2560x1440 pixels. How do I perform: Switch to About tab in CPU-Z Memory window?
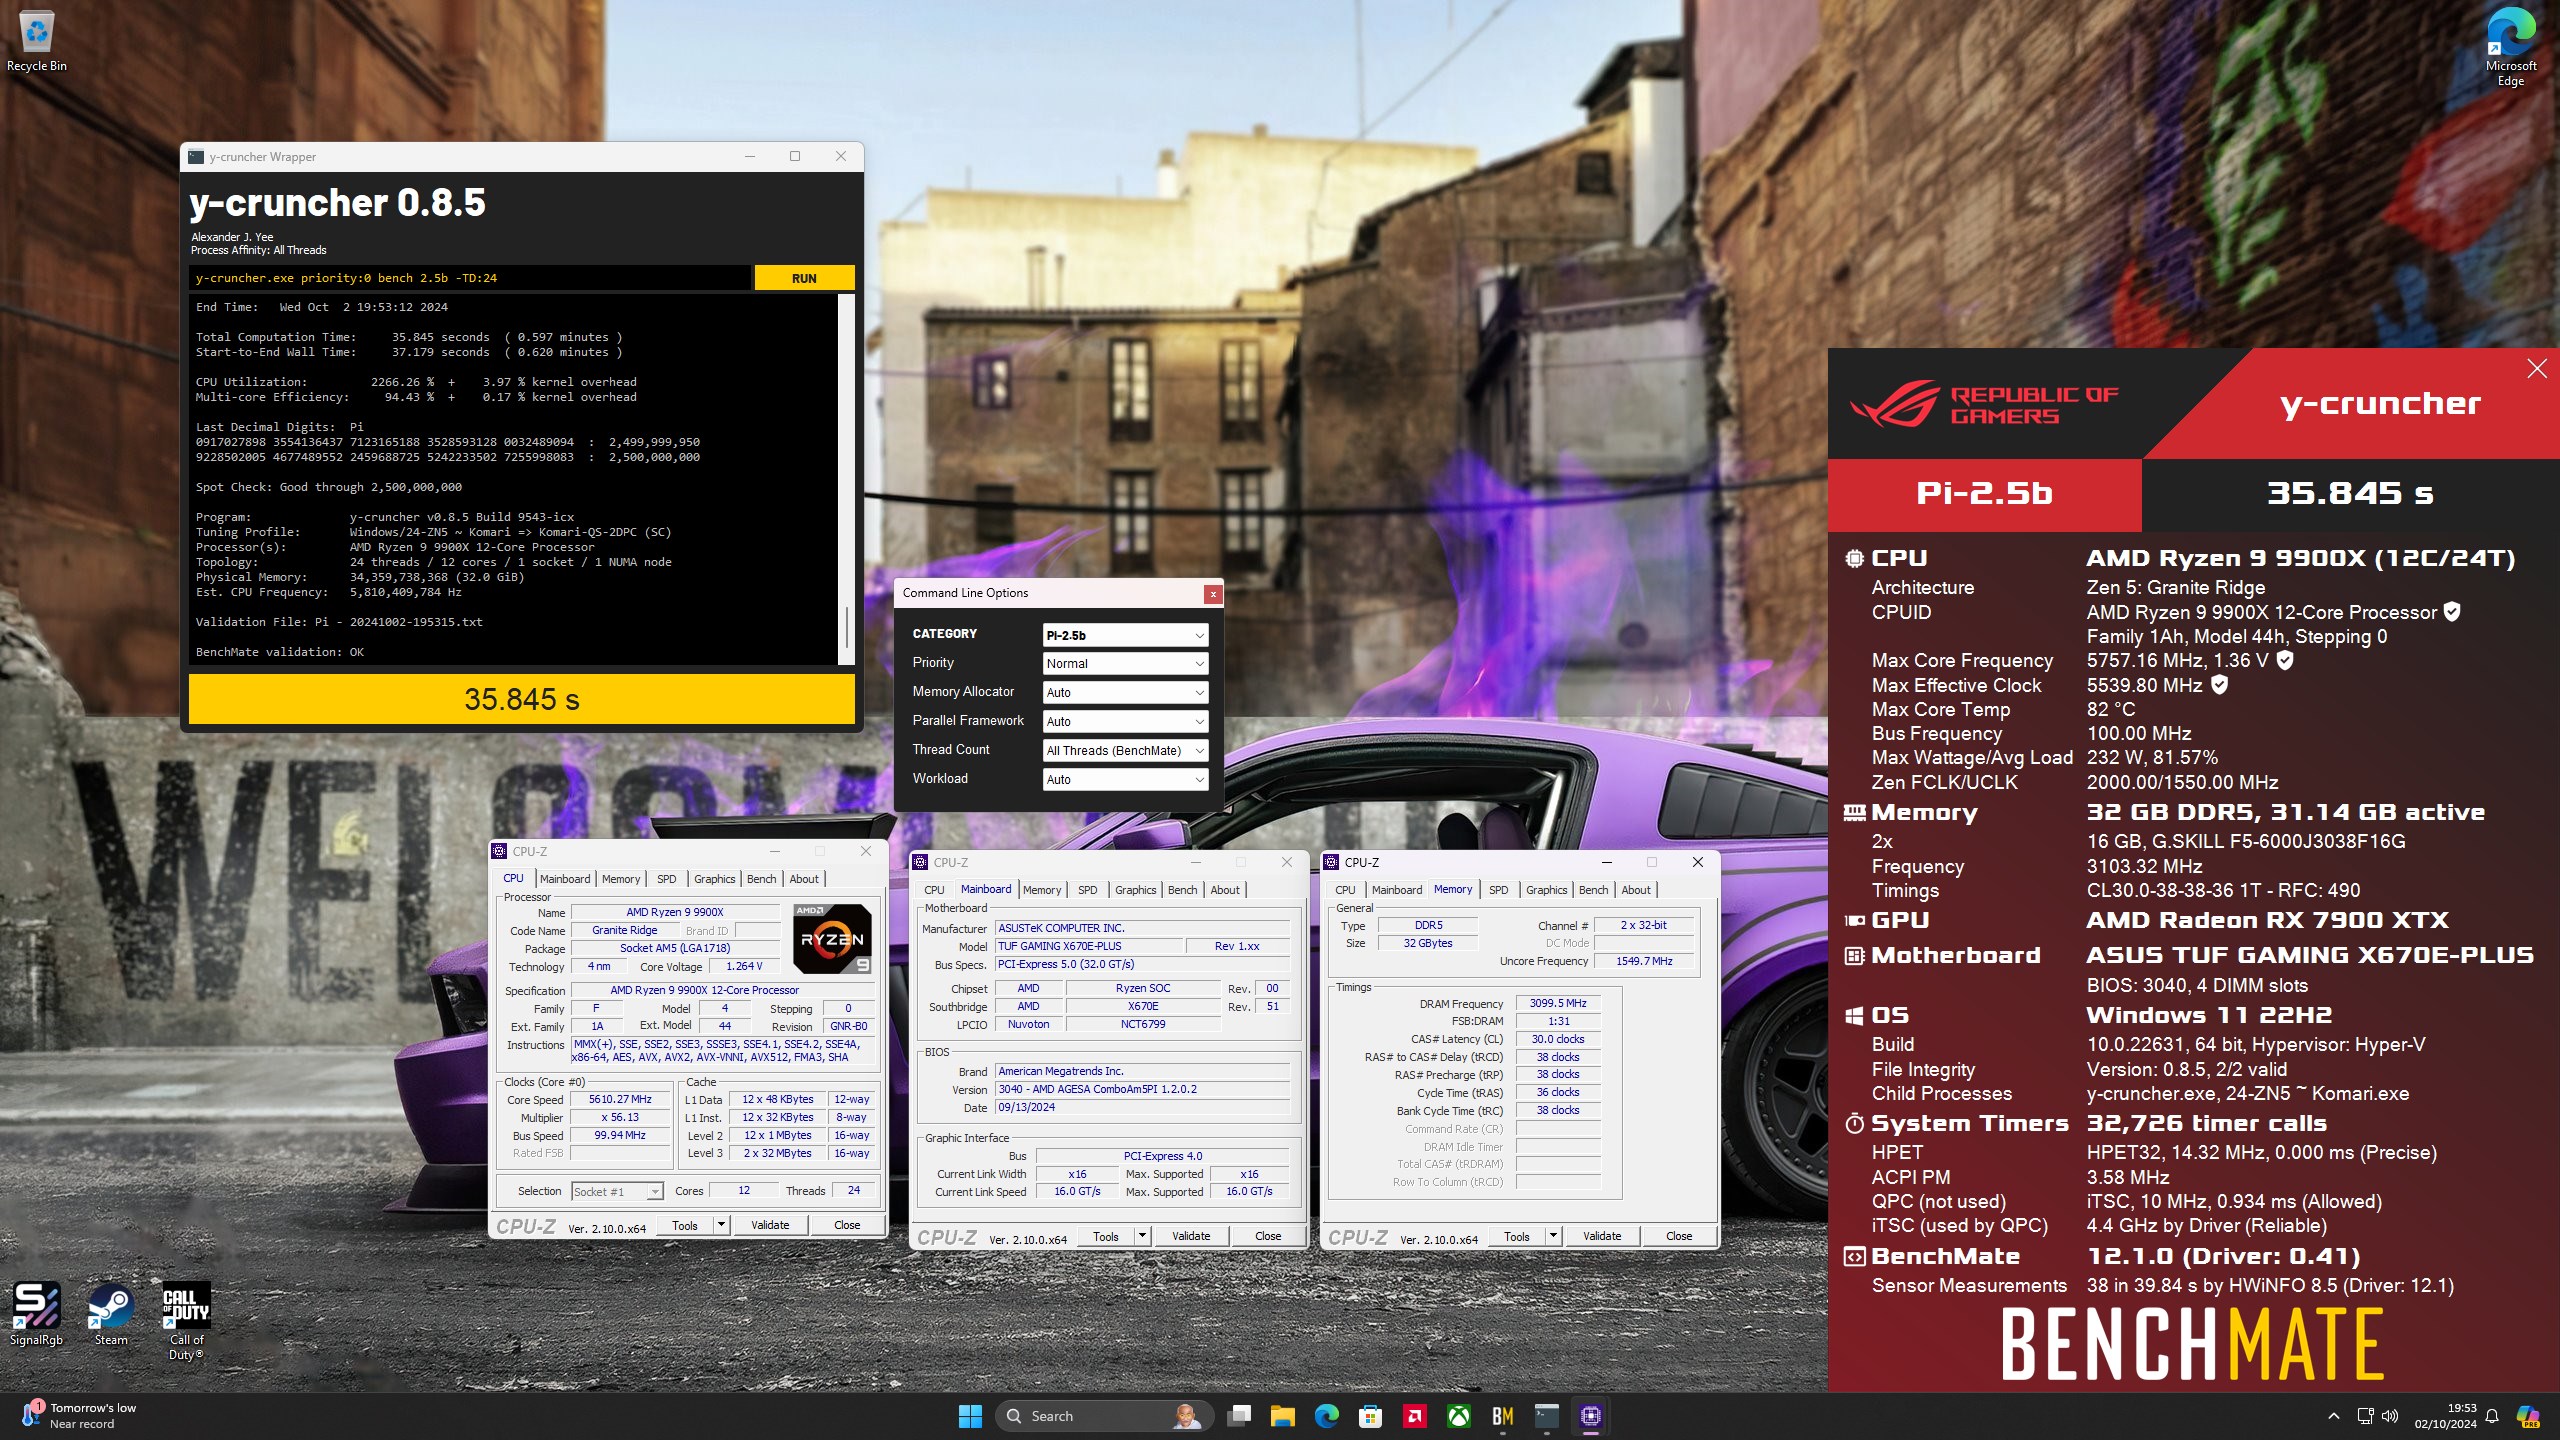1636,890
